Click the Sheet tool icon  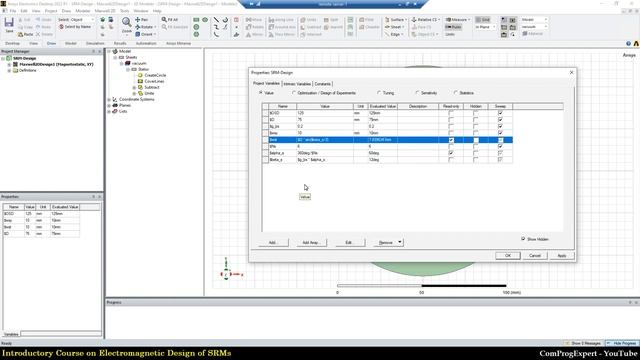[387, 27]
